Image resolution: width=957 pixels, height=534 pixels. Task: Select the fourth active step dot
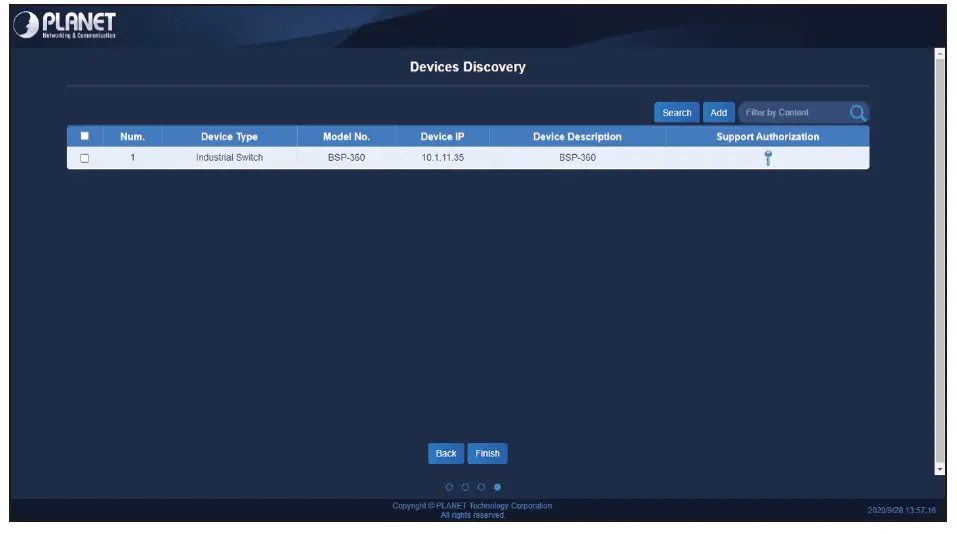click(497, 487)
